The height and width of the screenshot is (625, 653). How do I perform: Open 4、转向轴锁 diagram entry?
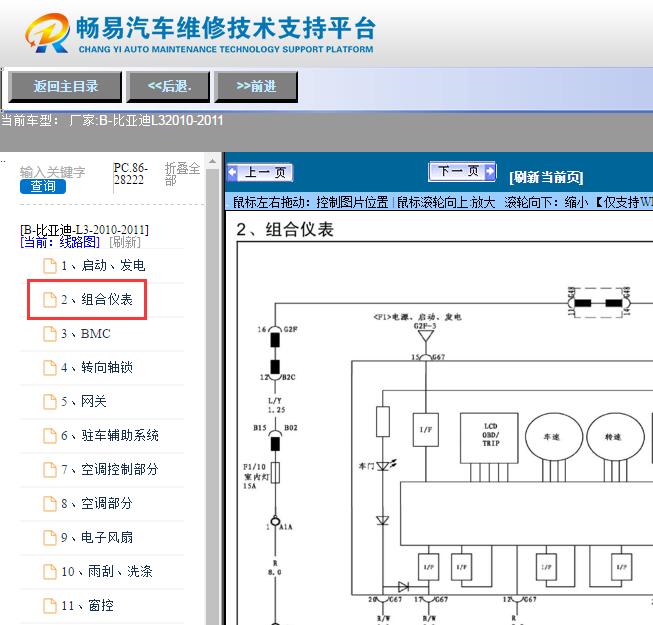97,367
